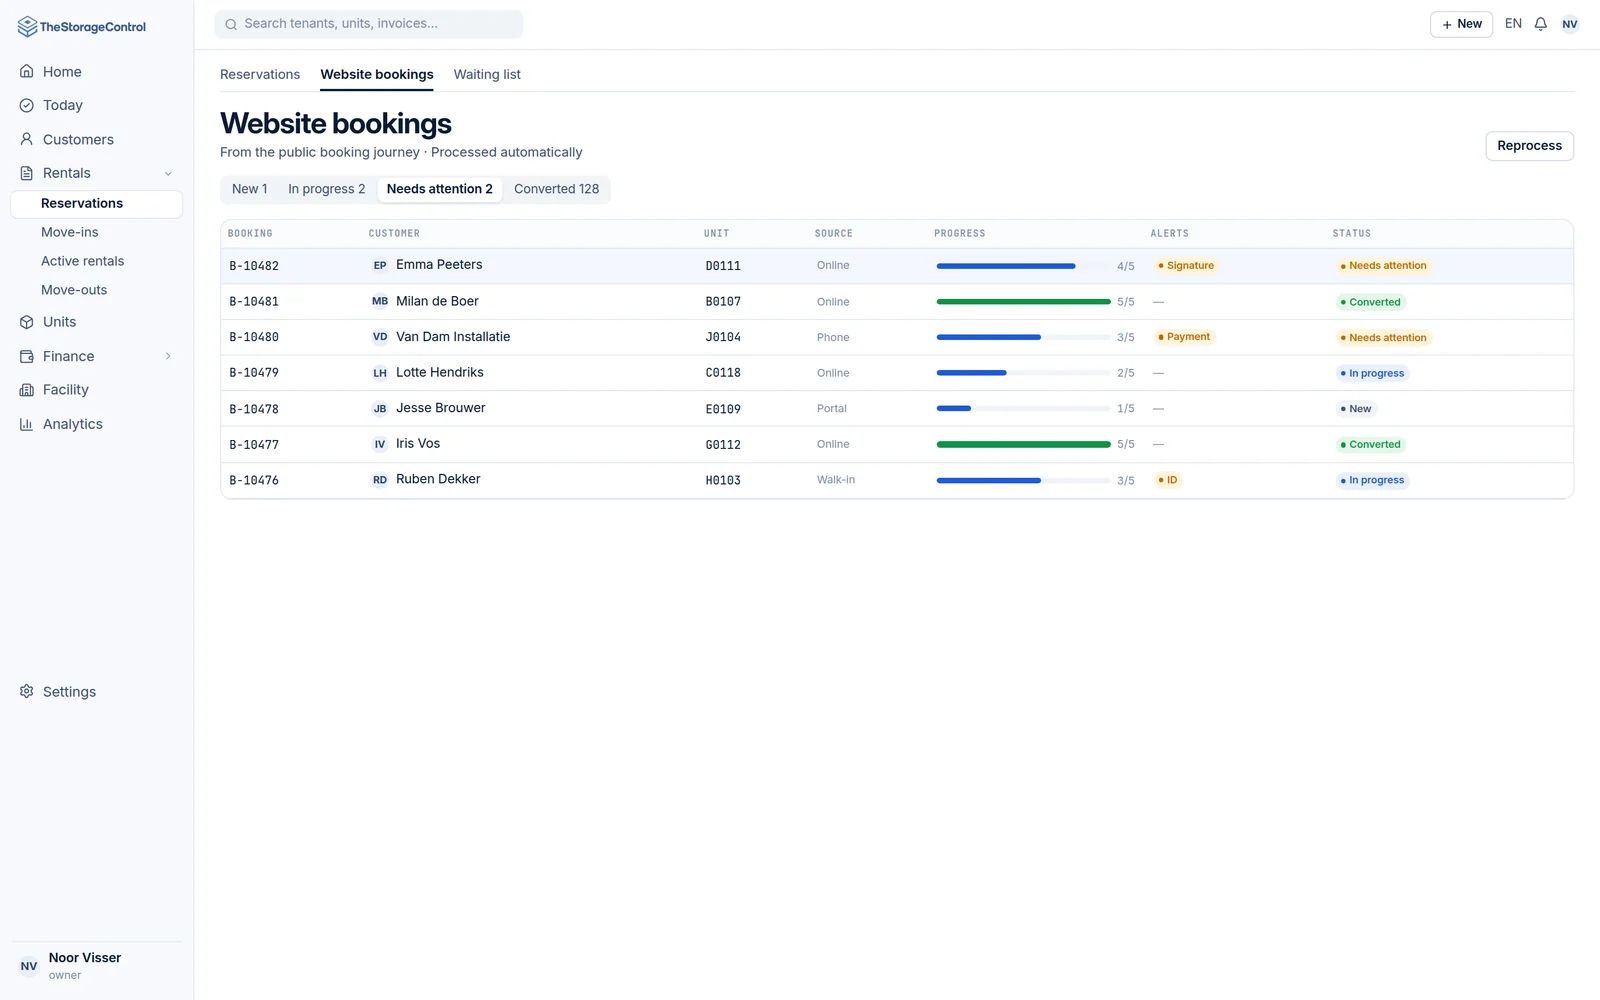Click the Finance wallet icon
Viewport: 1600px width, 1000px height.
click(27, 356)
